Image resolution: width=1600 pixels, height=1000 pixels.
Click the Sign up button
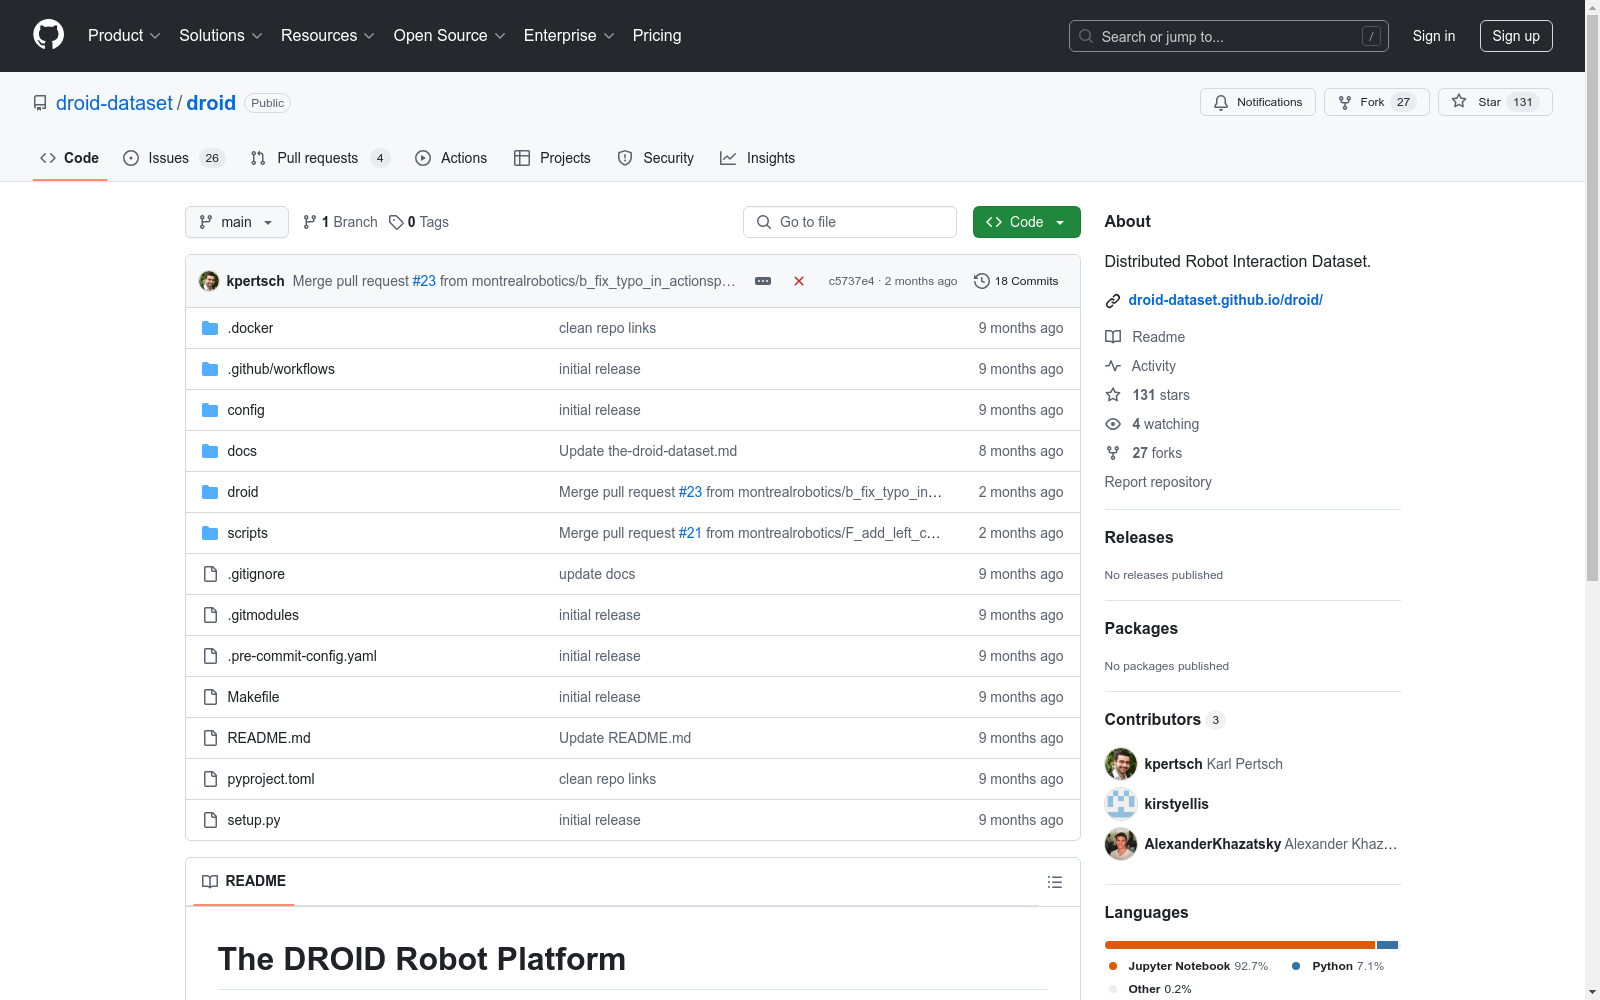coord(1516,36)
